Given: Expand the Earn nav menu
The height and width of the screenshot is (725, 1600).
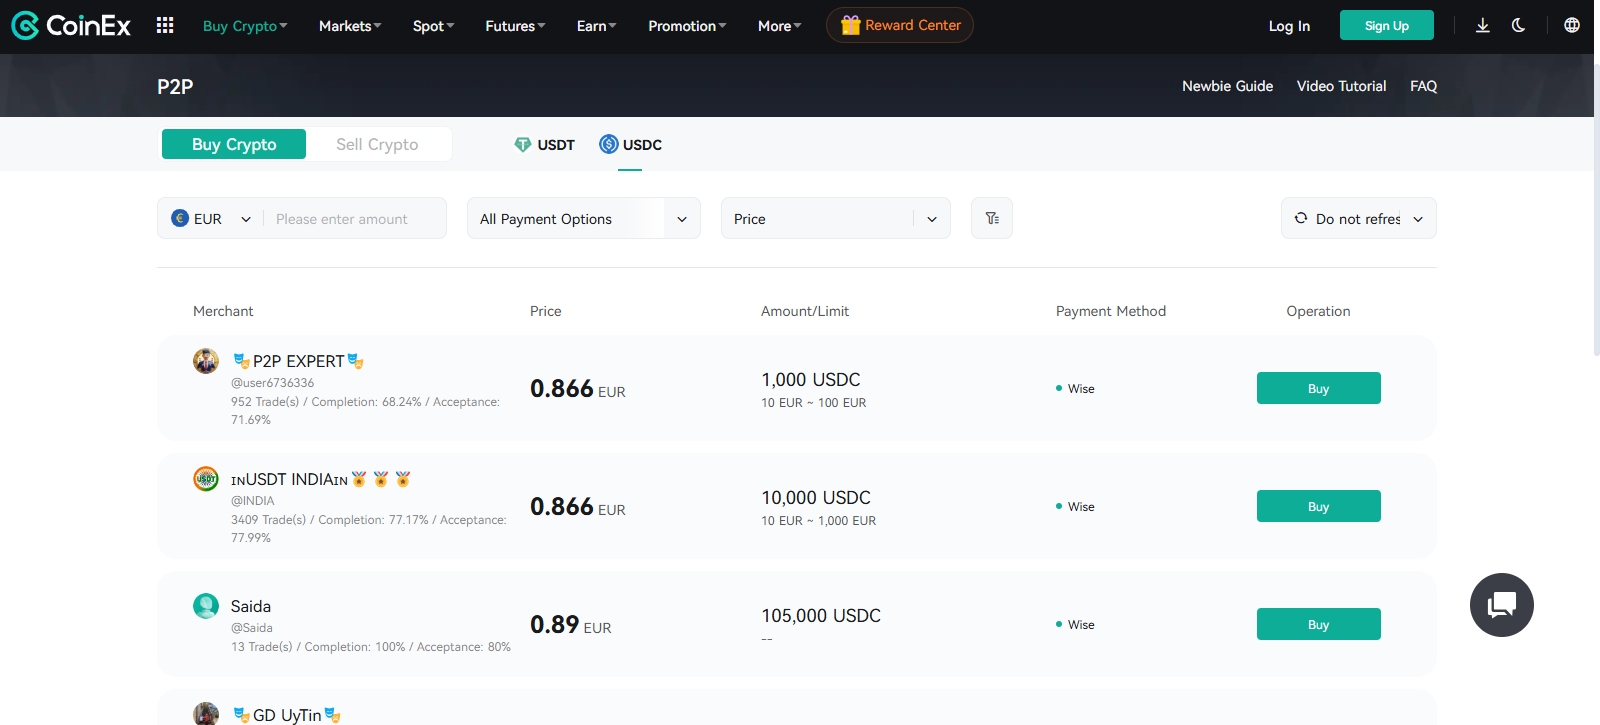Looking at the screenshot, I should point(597,26).
